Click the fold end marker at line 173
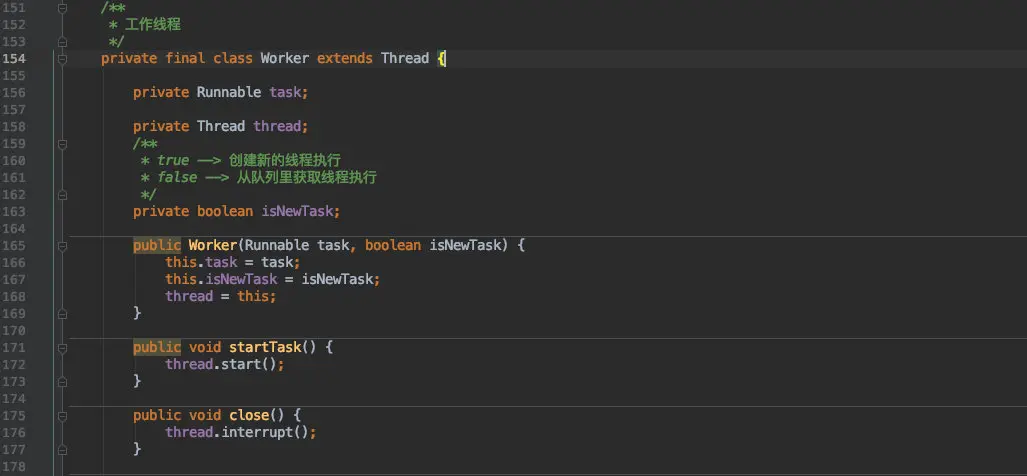This screenshot has width=1027, height=476. tap(62, 382)
